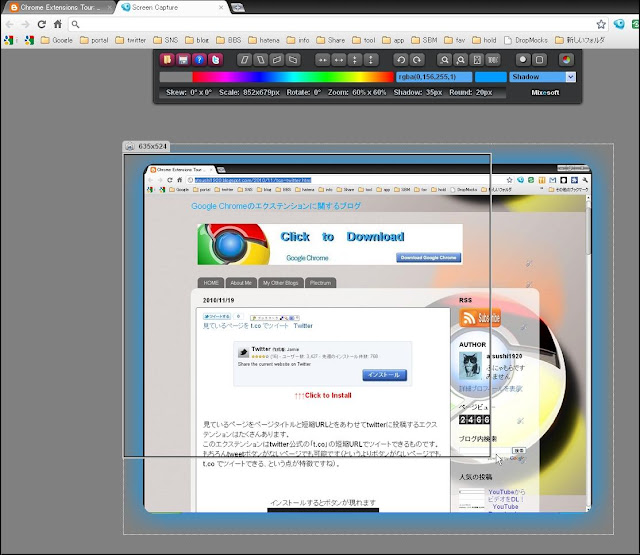Go forward with the browser forward arrow

25,24
